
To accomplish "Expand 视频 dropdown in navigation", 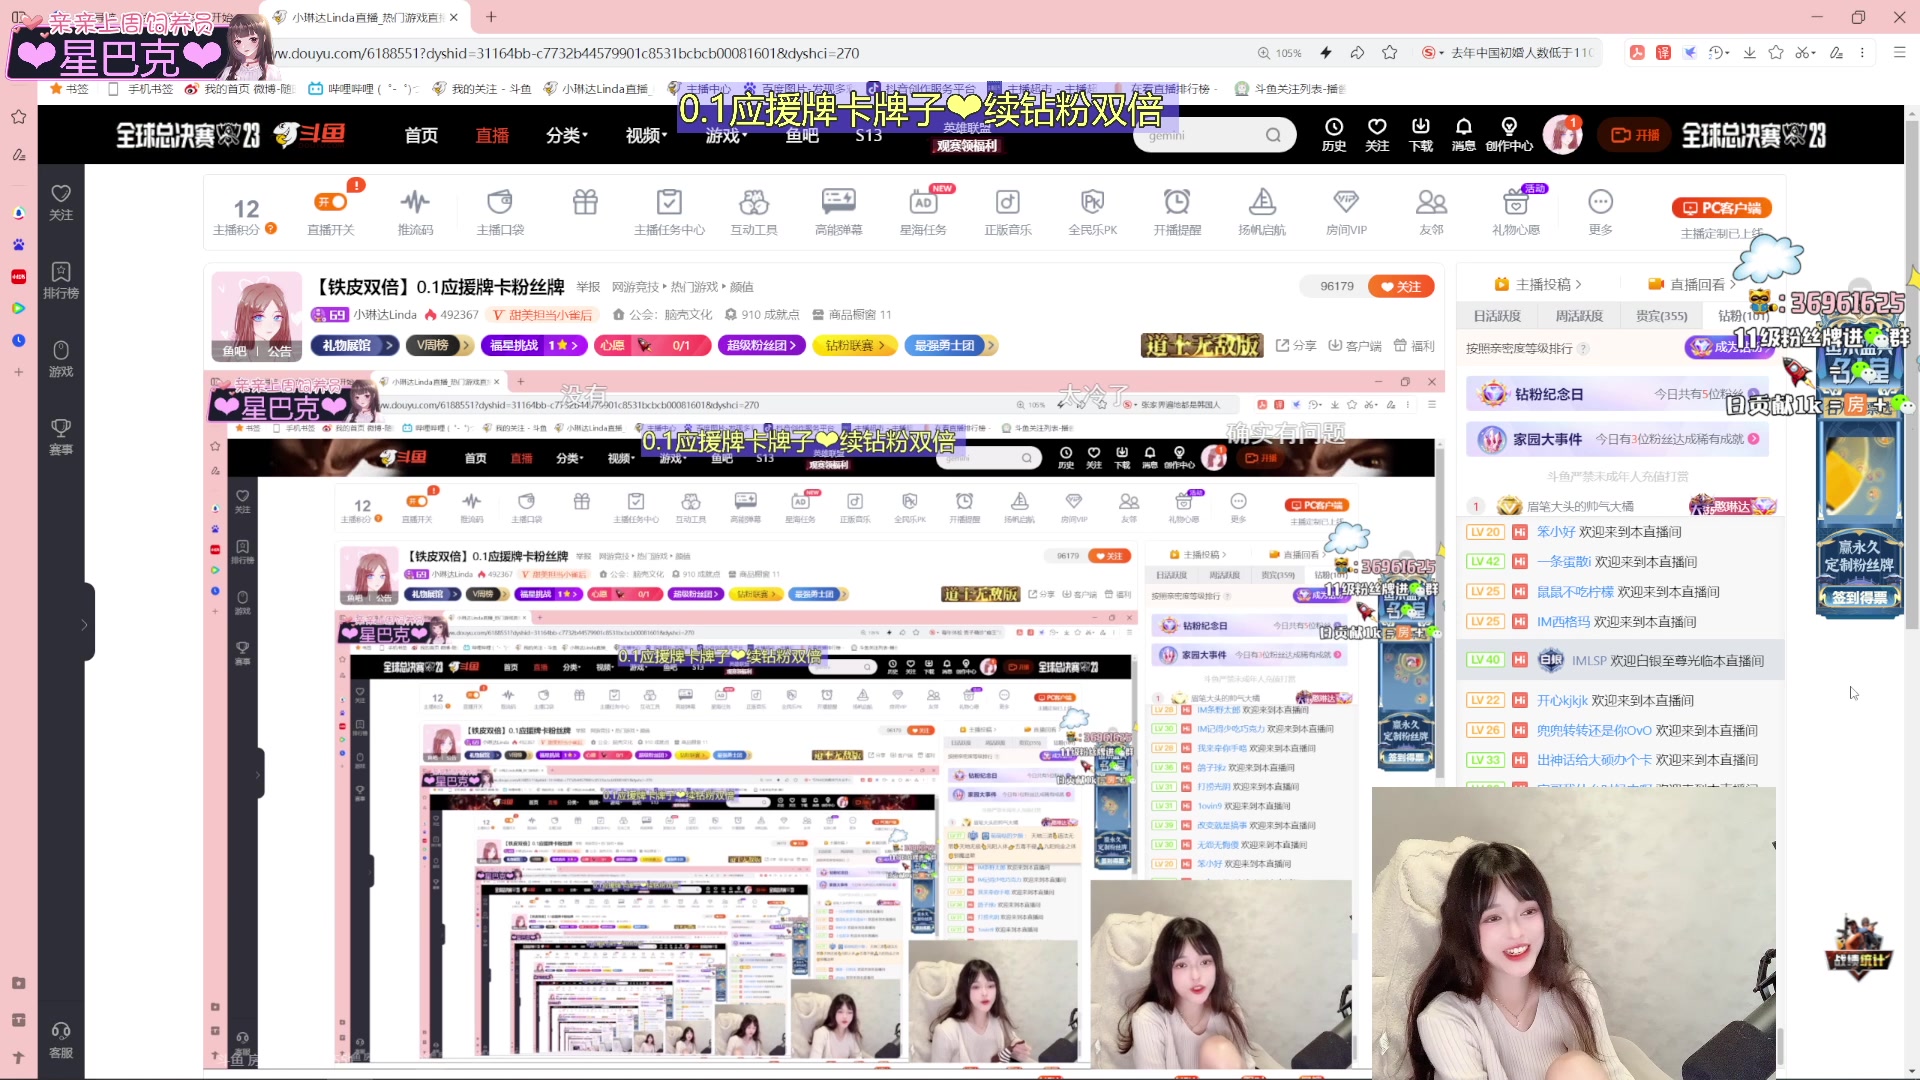I will (x=646, y=135).
